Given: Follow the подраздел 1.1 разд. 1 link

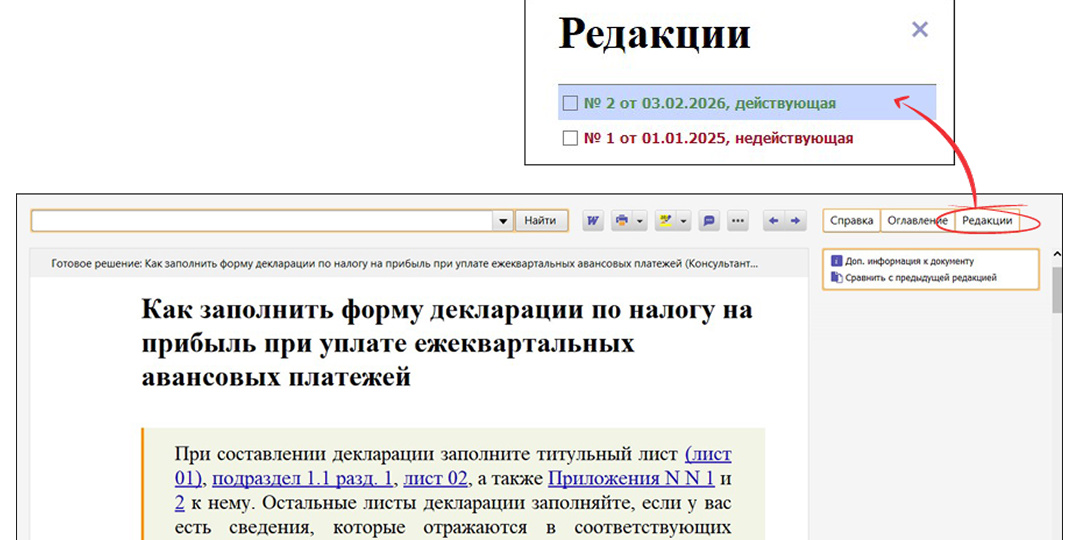Looking at the screenshot, I should pyautogui.click(x=302, y=478).
